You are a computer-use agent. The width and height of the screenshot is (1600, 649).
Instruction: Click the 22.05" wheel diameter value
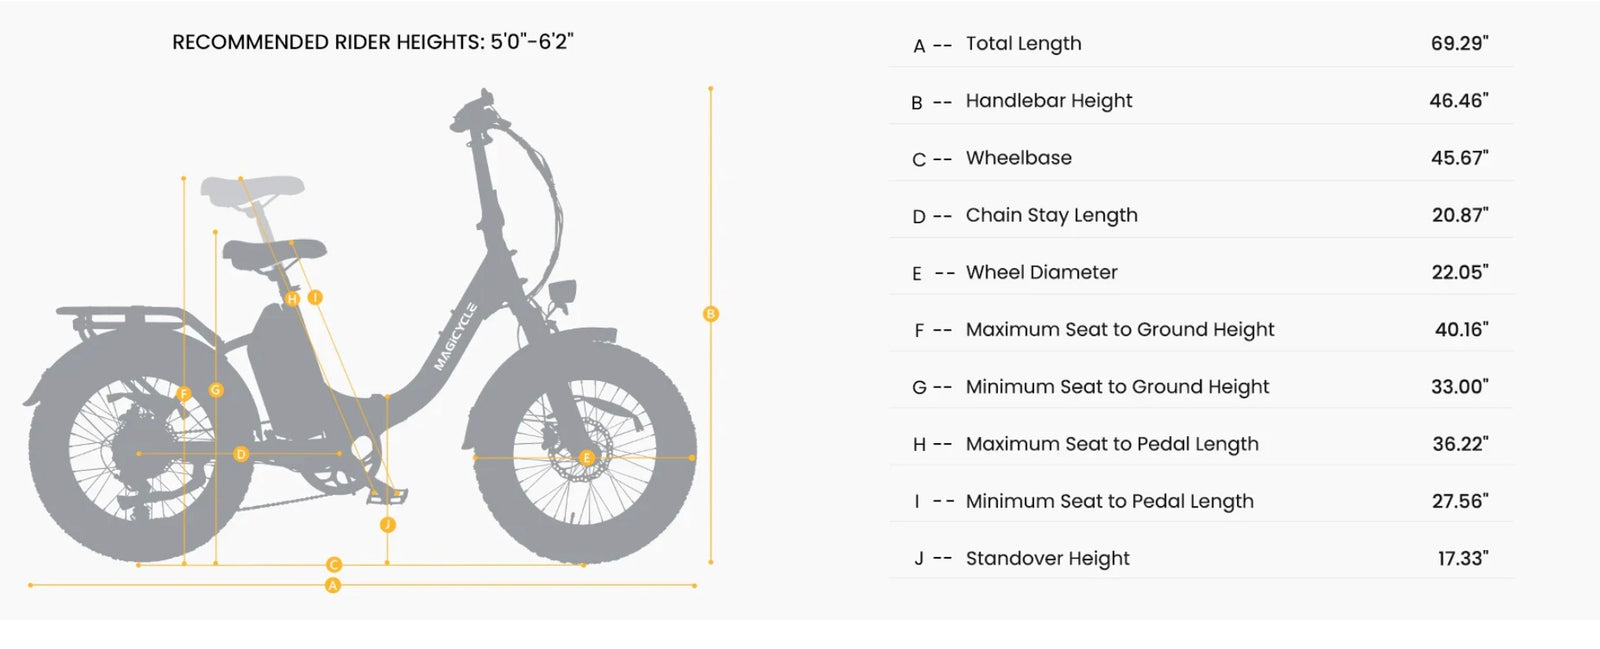[x=1459, y=272]
